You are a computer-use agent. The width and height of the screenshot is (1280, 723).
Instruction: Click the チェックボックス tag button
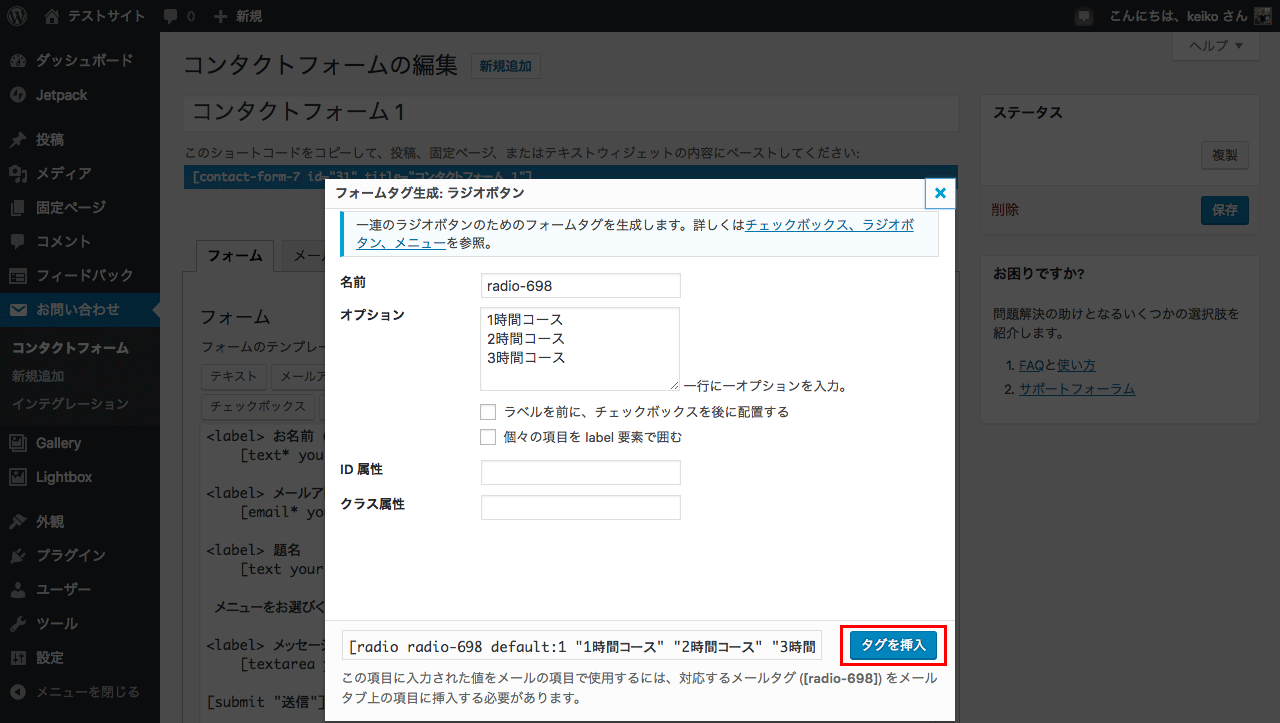(x=258, y=406)
